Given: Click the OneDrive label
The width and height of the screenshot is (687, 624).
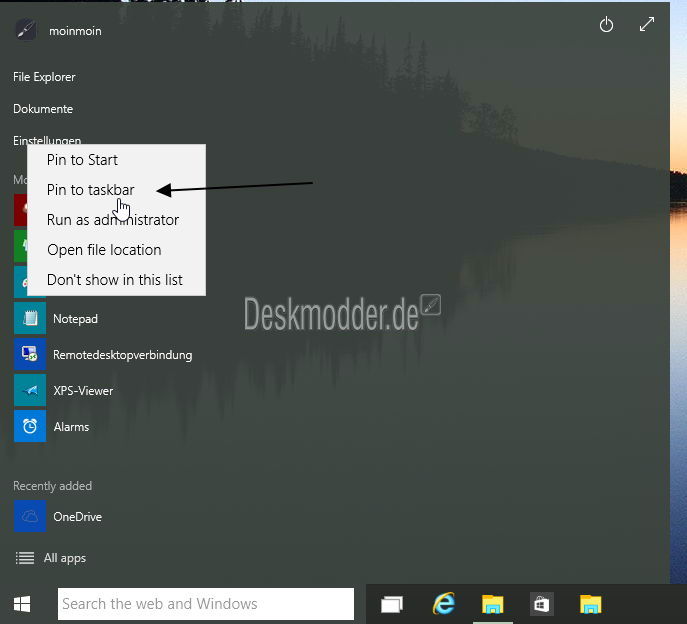Looking at the screenshot, I should (x=78, y=517).
